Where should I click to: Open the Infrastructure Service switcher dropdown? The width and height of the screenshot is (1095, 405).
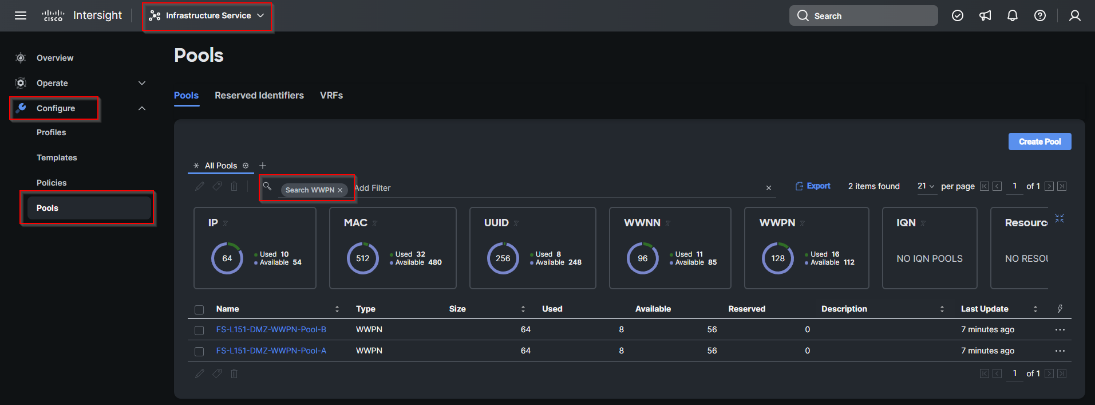click(x=208, y=16)
